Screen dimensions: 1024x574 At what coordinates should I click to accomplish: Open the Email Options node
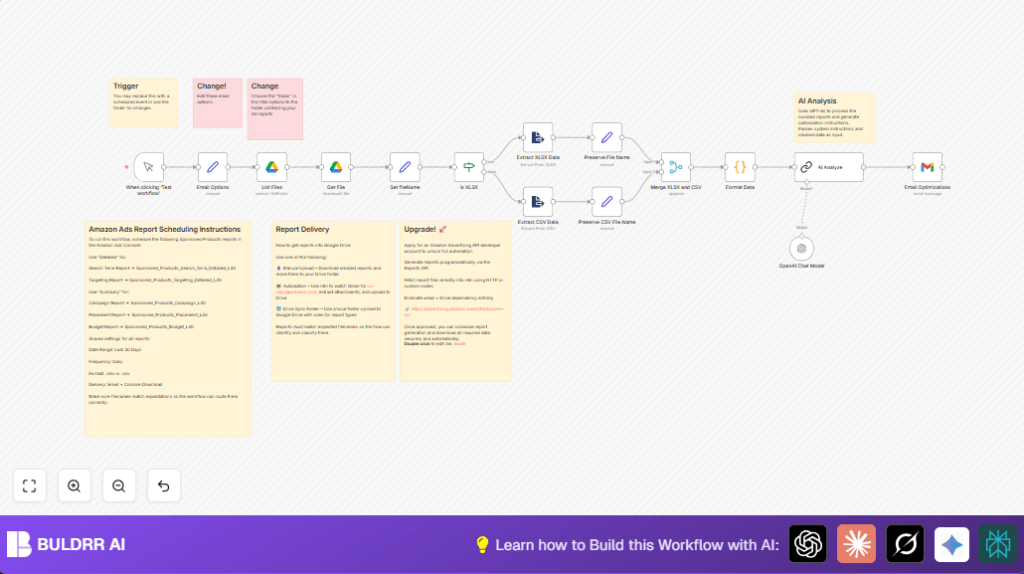point(213,167)
